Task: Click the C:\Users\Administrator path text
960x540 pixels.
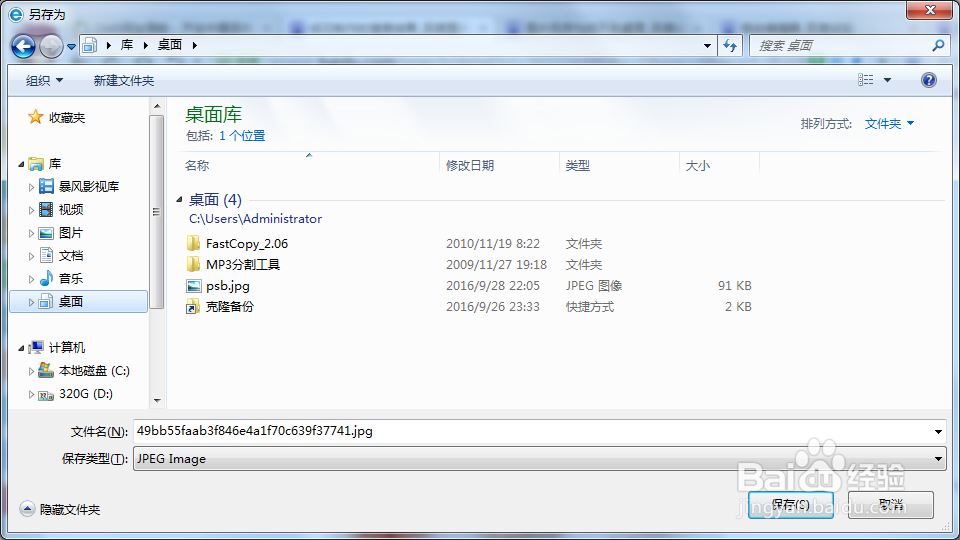Action: (x=255, y=219)
